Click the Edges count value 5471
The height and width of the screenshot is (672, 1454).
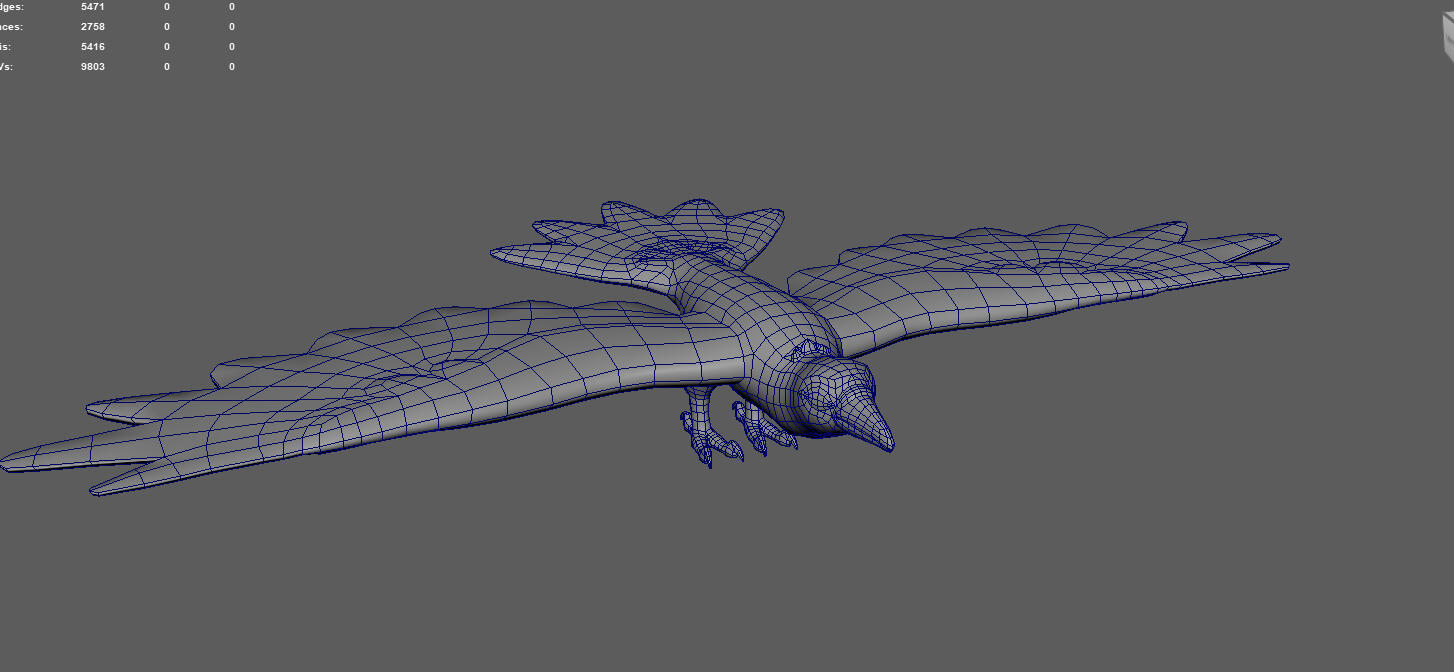[x=93, y=7]
